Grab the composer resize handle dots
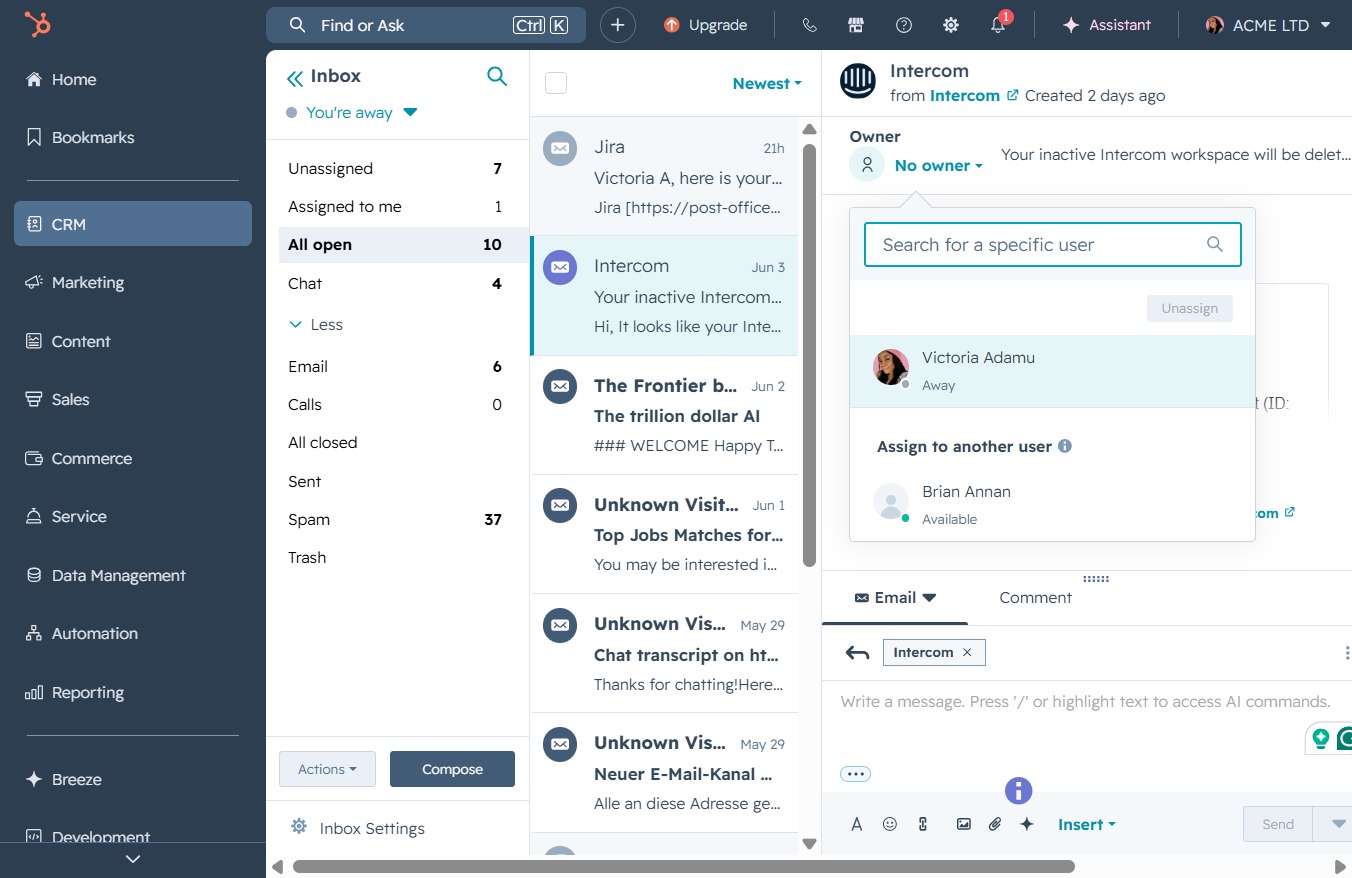 (x=1096, y=579)
